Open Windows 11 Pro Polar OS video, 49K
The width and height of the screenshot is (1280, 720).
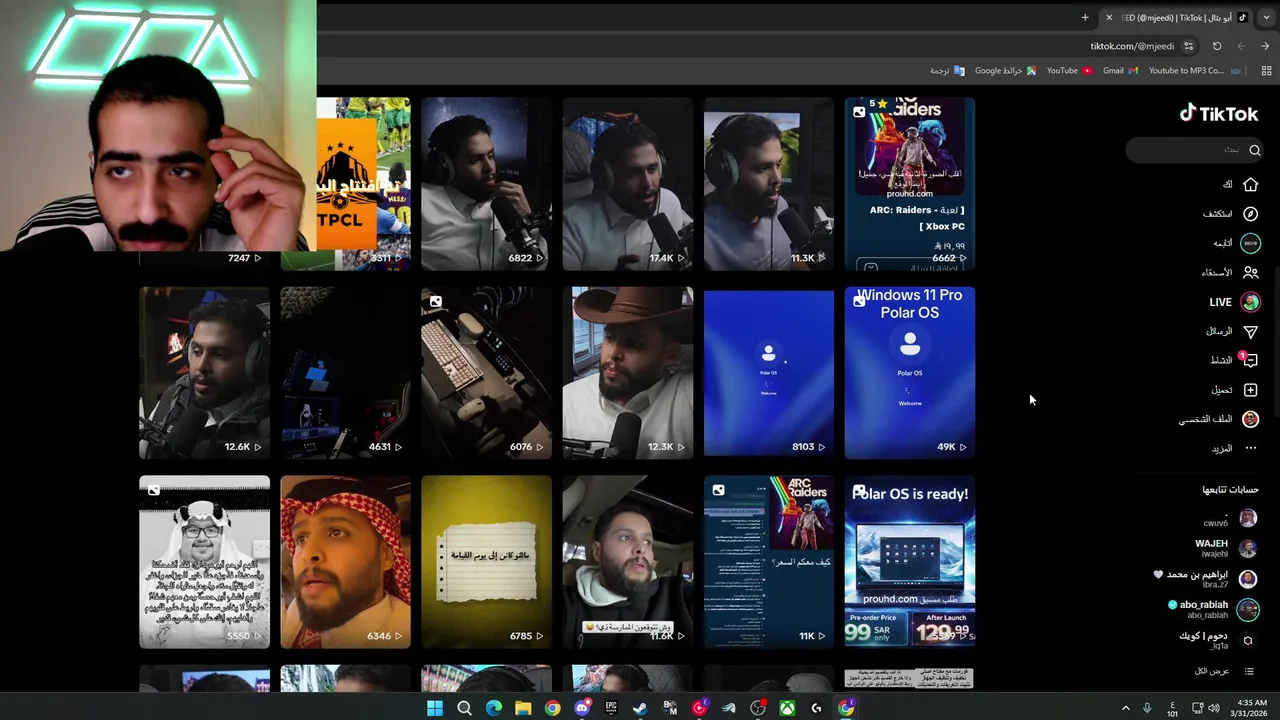(x=910, y=373)
